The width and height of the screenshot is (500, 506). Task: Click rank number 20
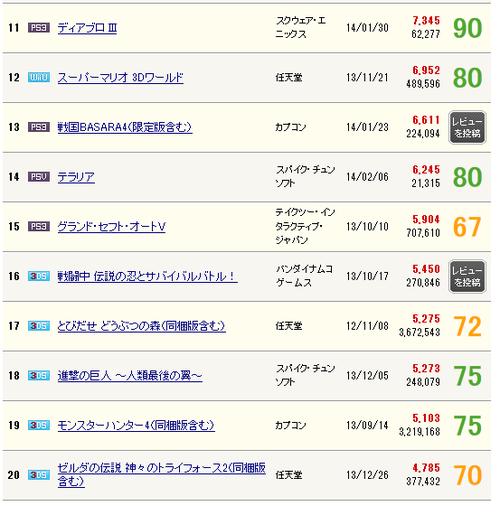(14, 475)
